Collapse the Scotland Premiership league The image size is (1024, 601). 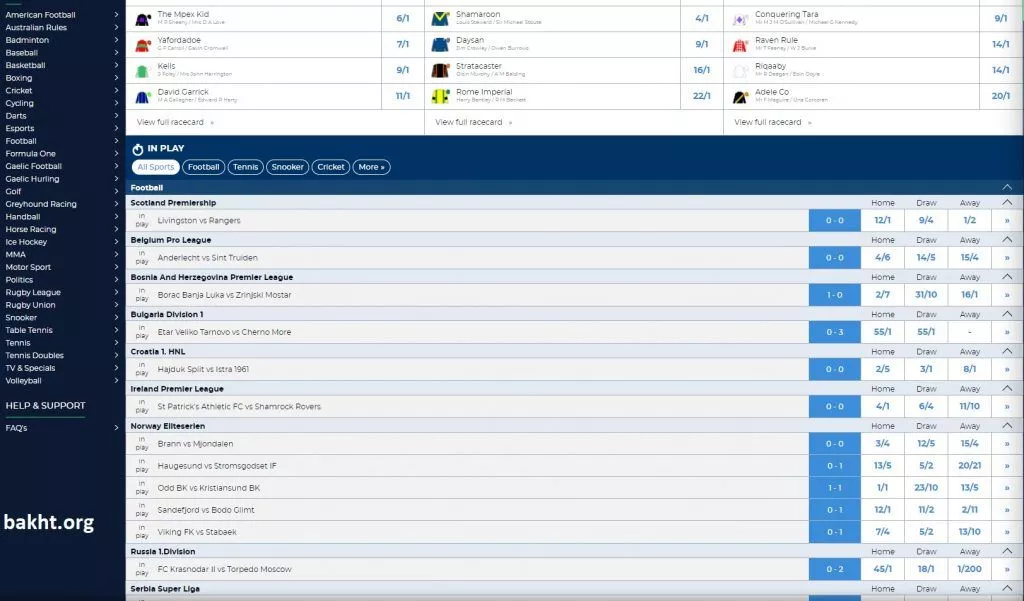1007,203
